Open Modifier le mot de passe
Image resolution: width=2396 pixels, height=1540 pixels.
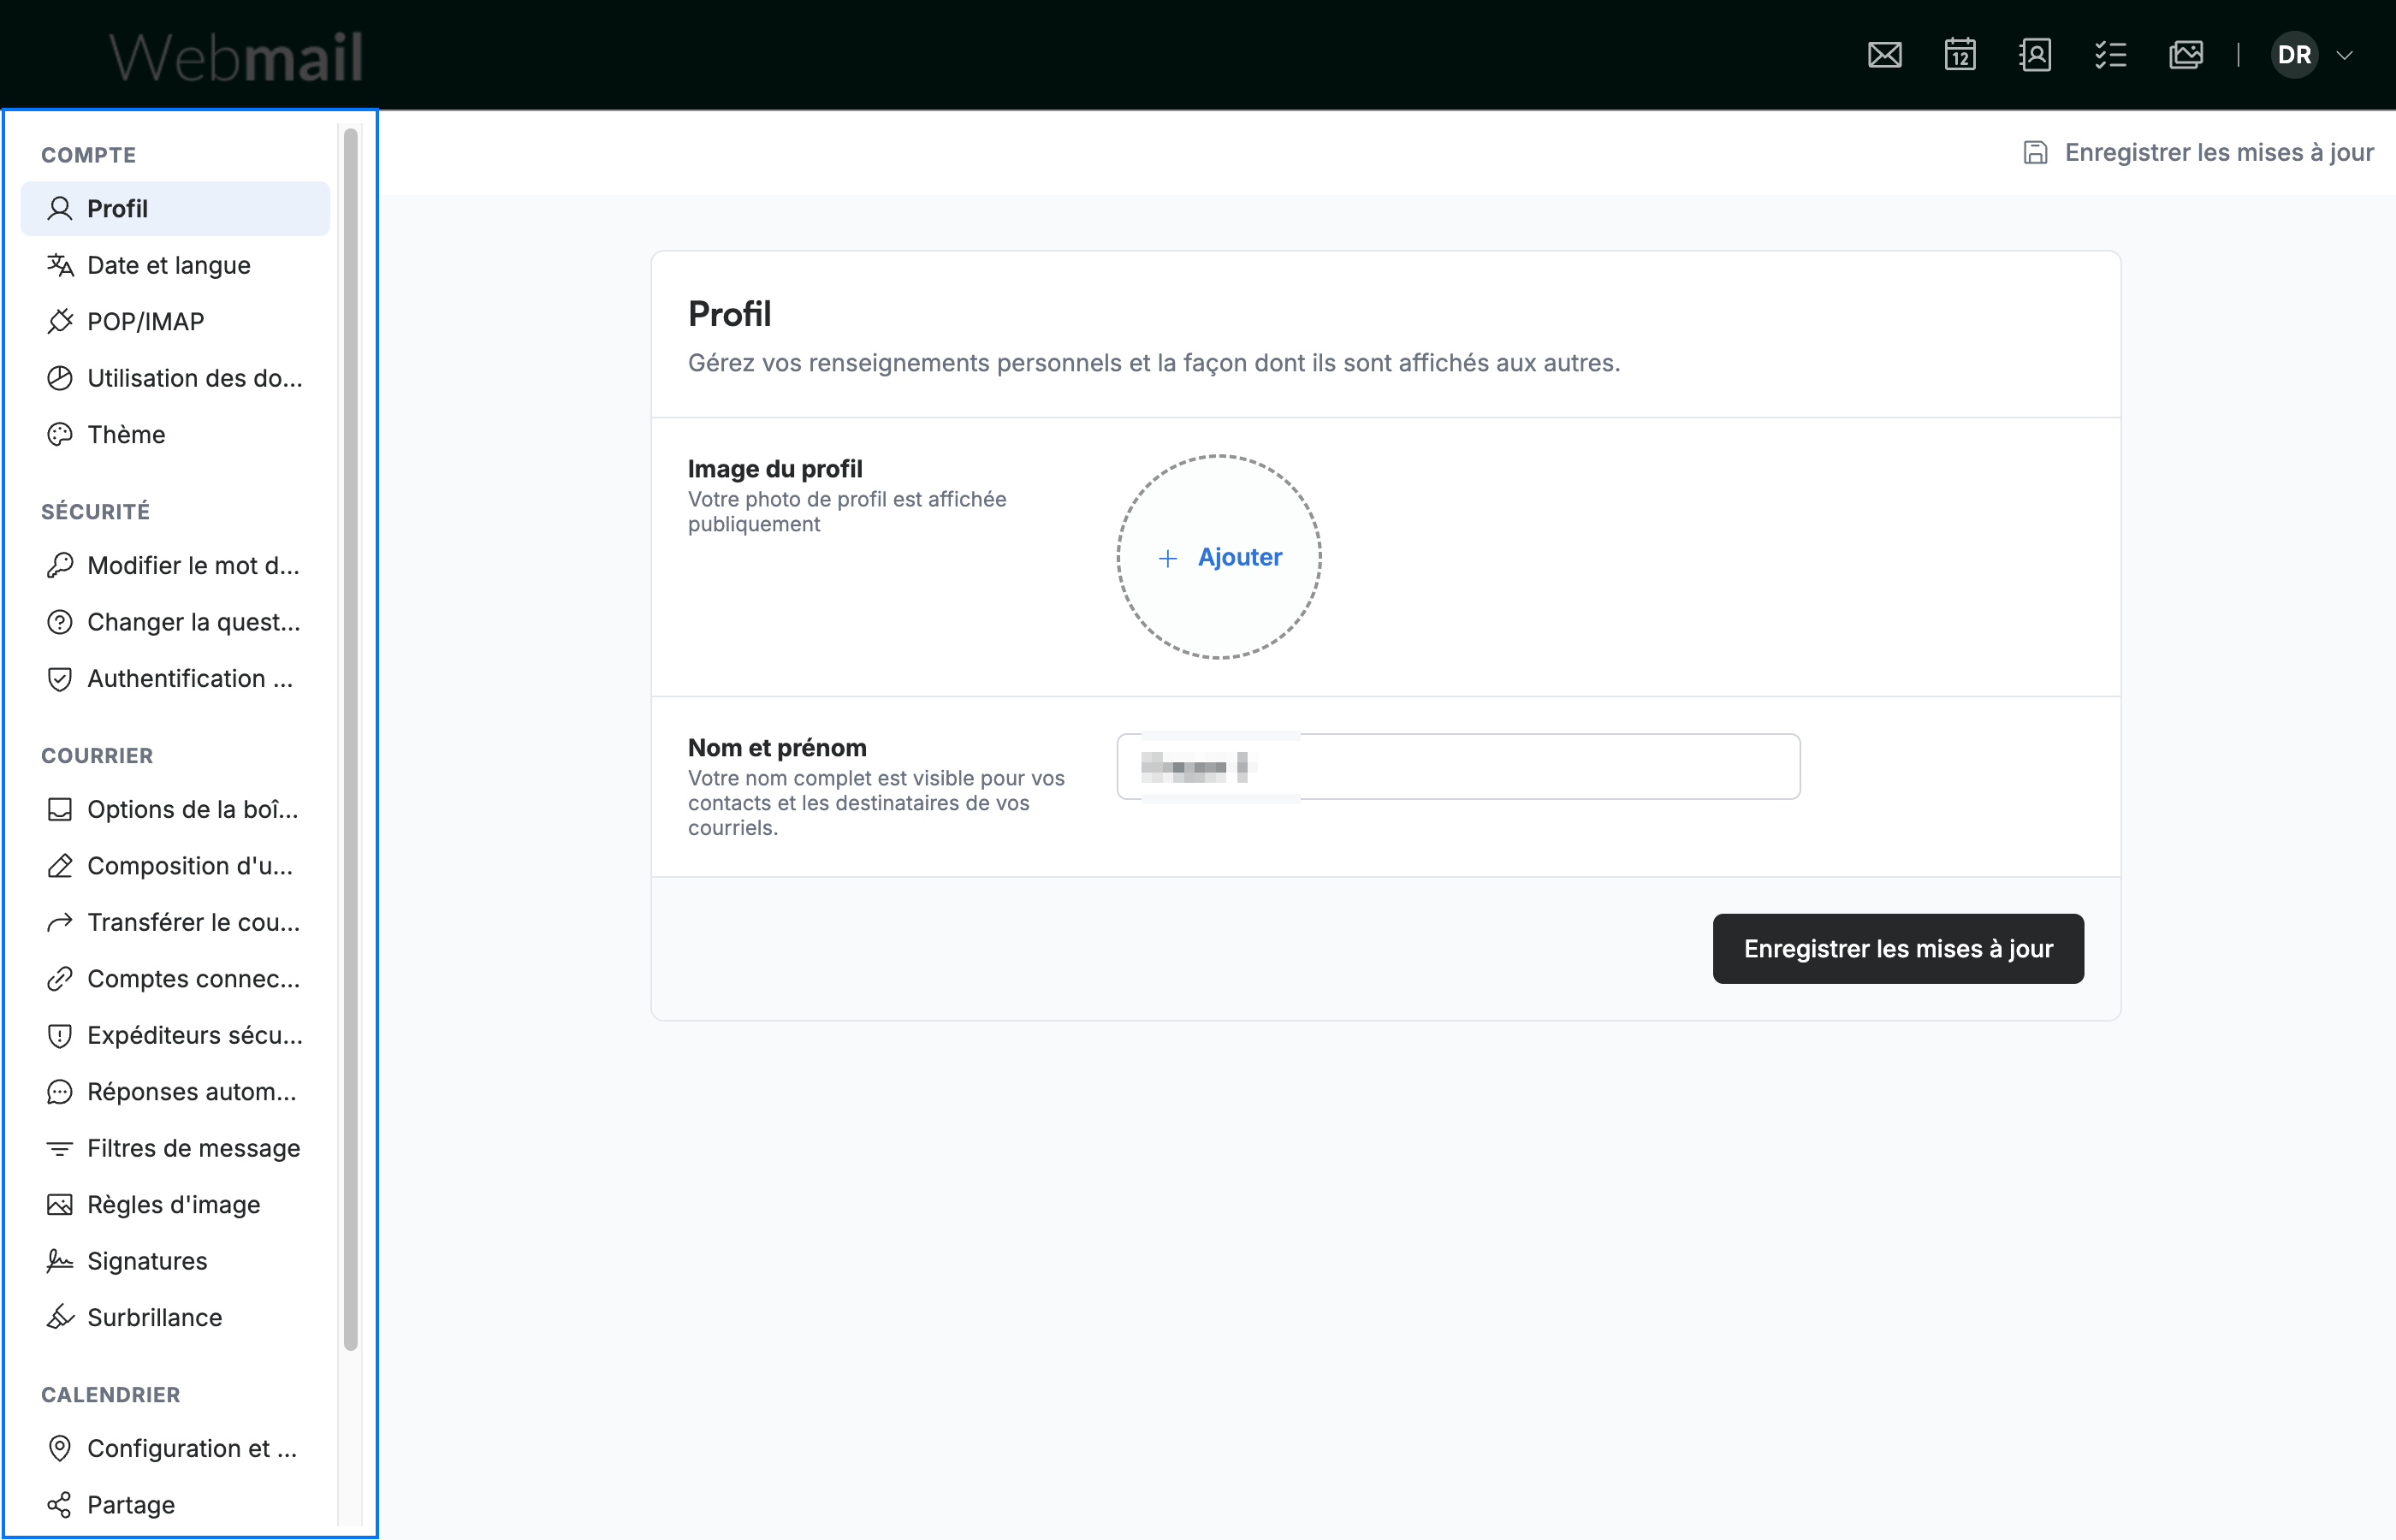pos(175,565)
